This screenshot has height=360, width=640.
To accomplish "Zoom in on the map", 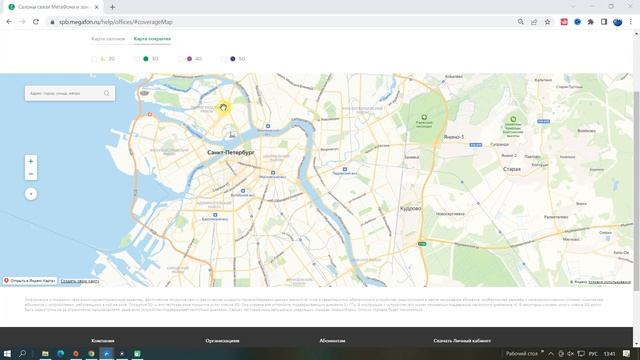I will (x=31, y=161).
